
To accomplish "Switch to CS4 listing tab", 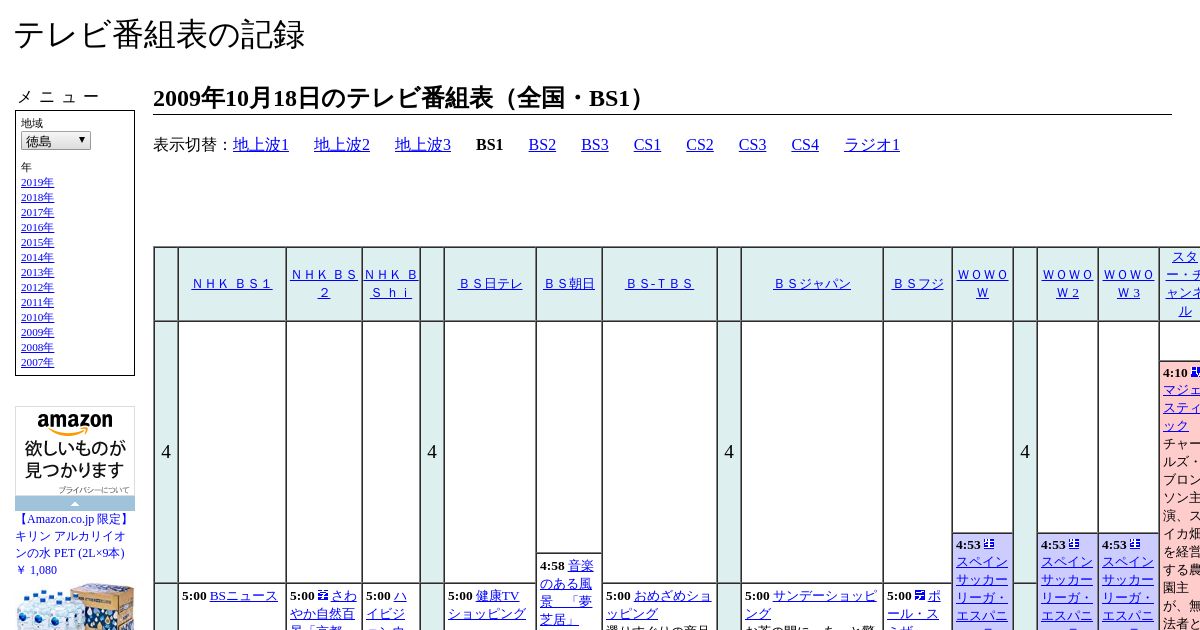I will [x=805, y=145].
